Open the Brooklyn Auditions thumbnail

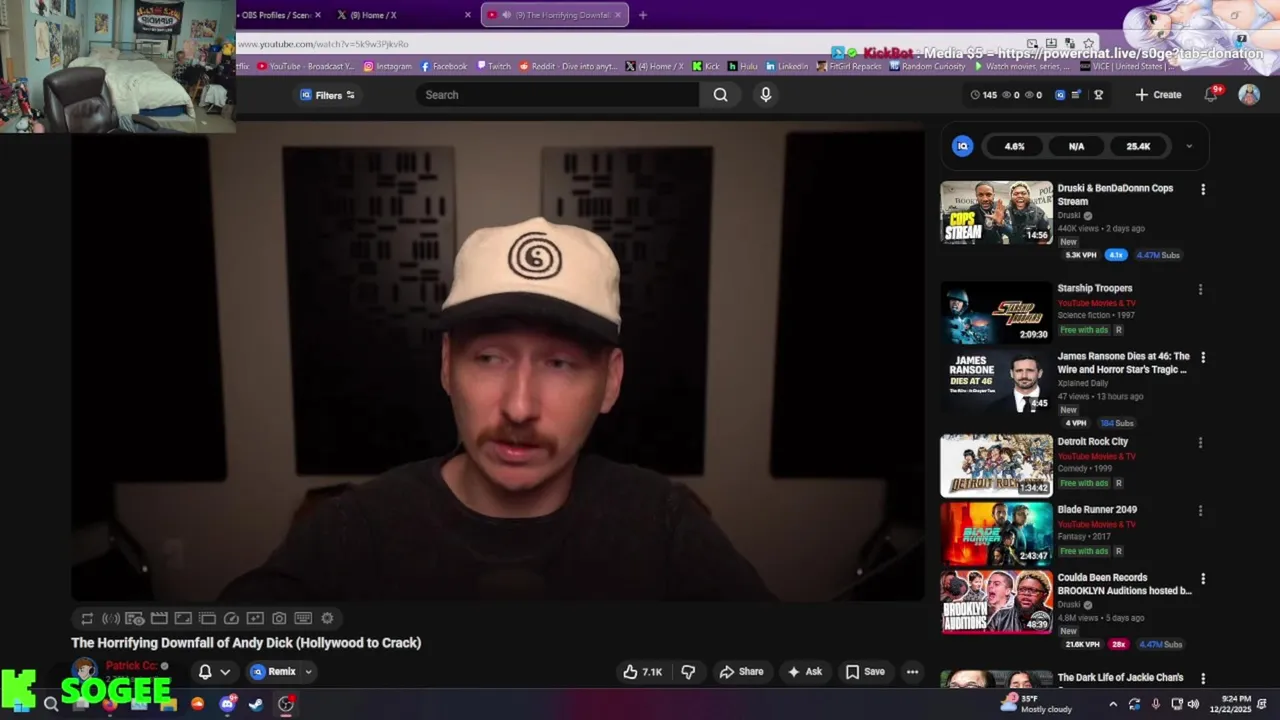(x=996, y=602)
